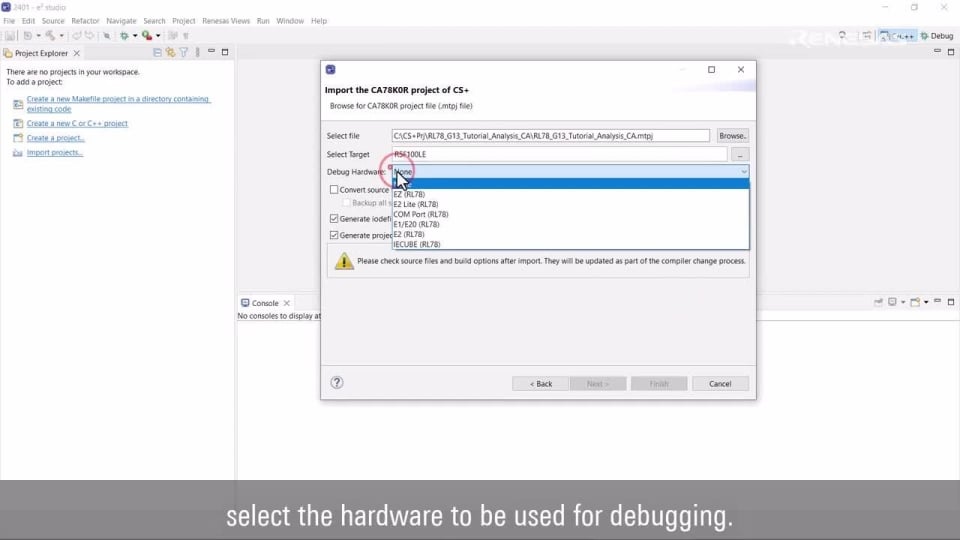
Task: Toggle the Convert source checkbox
Action: [x=334, y=190]
